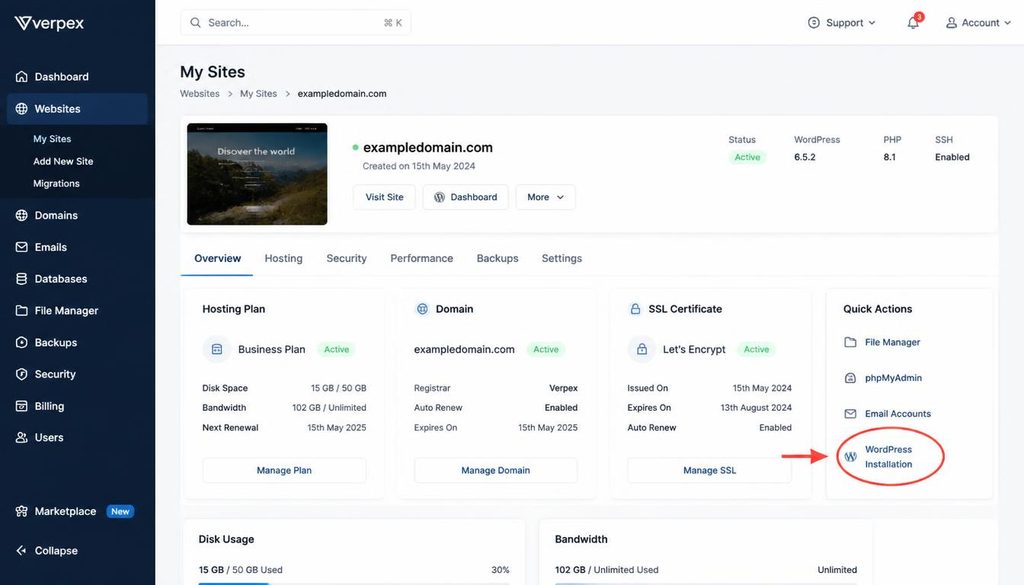
Task: Click the Domains globe icon
Action: tap(22, 215)
